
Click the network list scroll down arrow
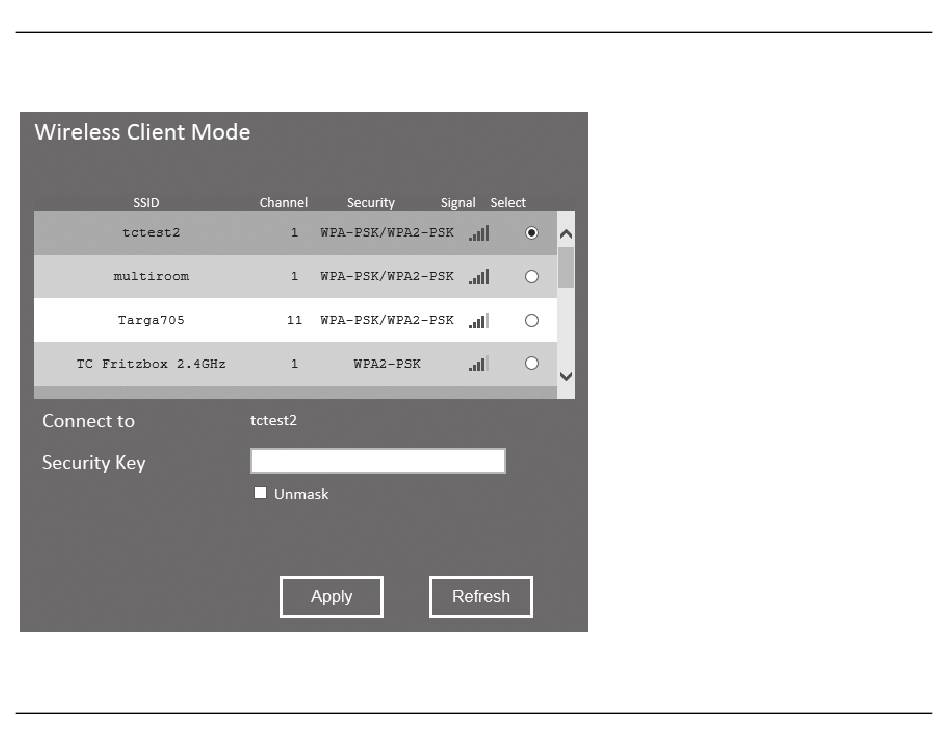[x=566, y=376]
